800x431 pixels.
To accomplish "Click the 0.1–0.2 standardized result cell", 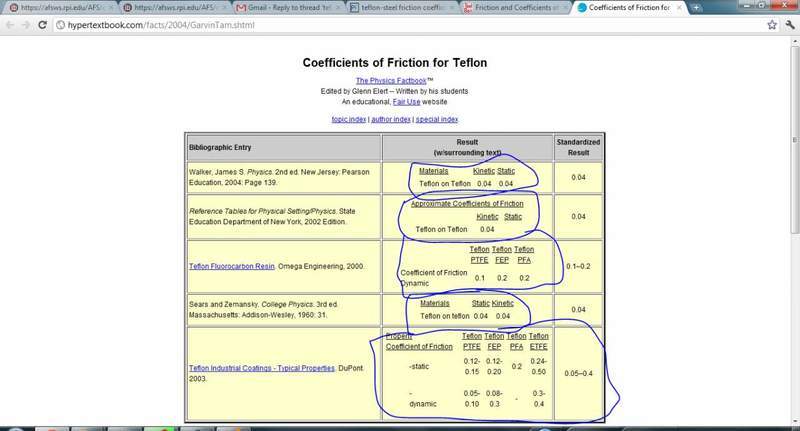I will pyautogui.click(x=578, y=266).
